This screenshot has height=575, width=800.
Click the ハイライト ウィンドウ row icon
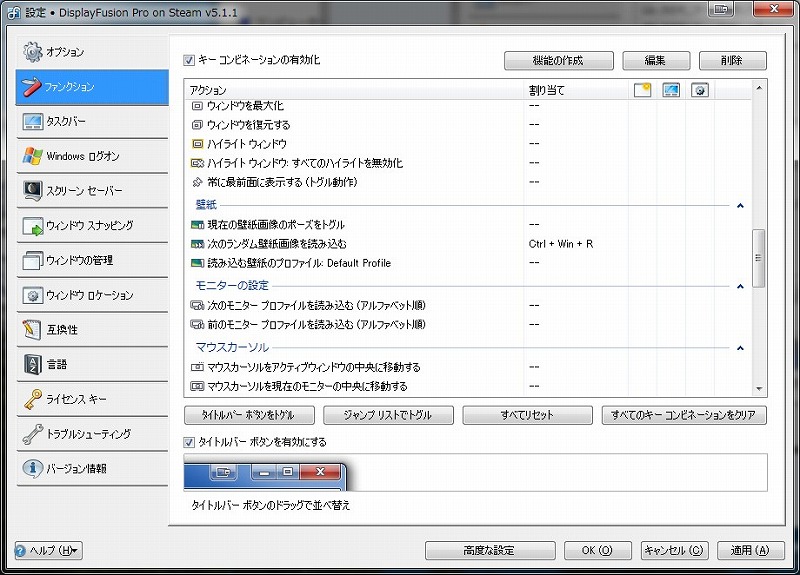[197, 144]
